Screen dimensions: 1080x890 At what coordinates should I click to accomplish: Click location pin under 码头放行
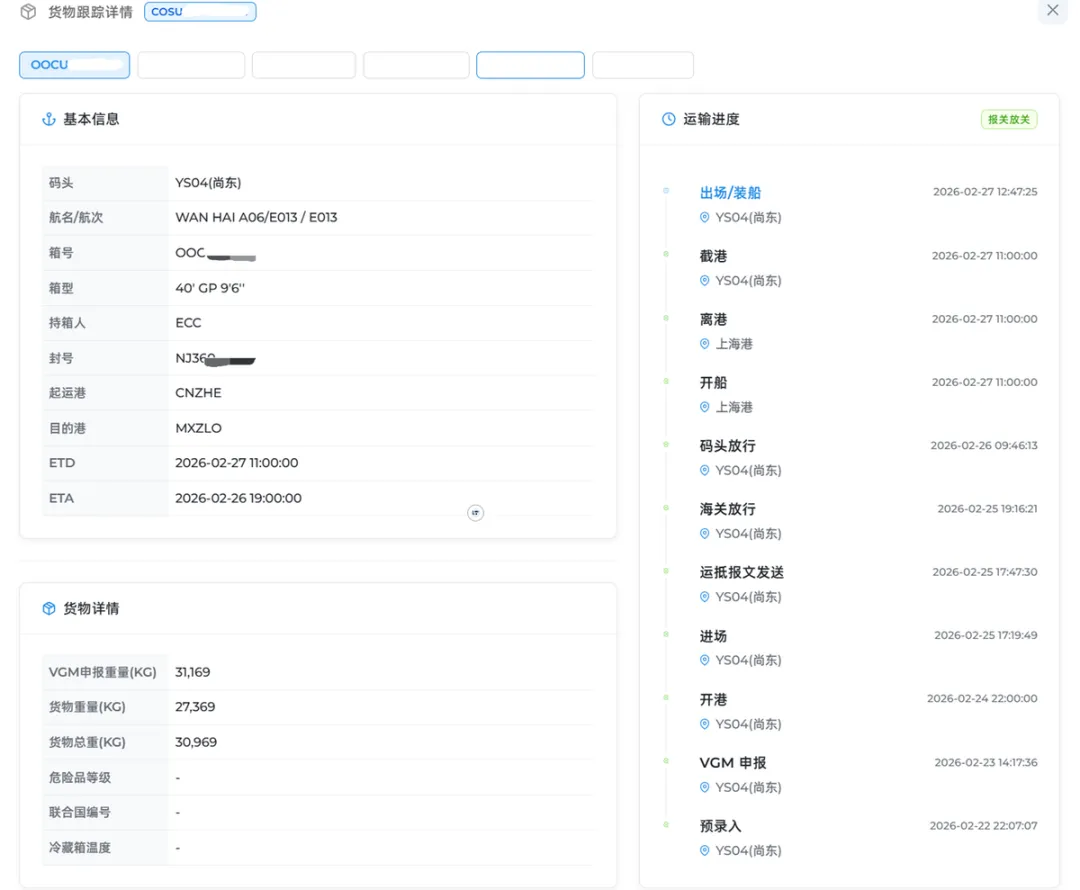(705, 470)
